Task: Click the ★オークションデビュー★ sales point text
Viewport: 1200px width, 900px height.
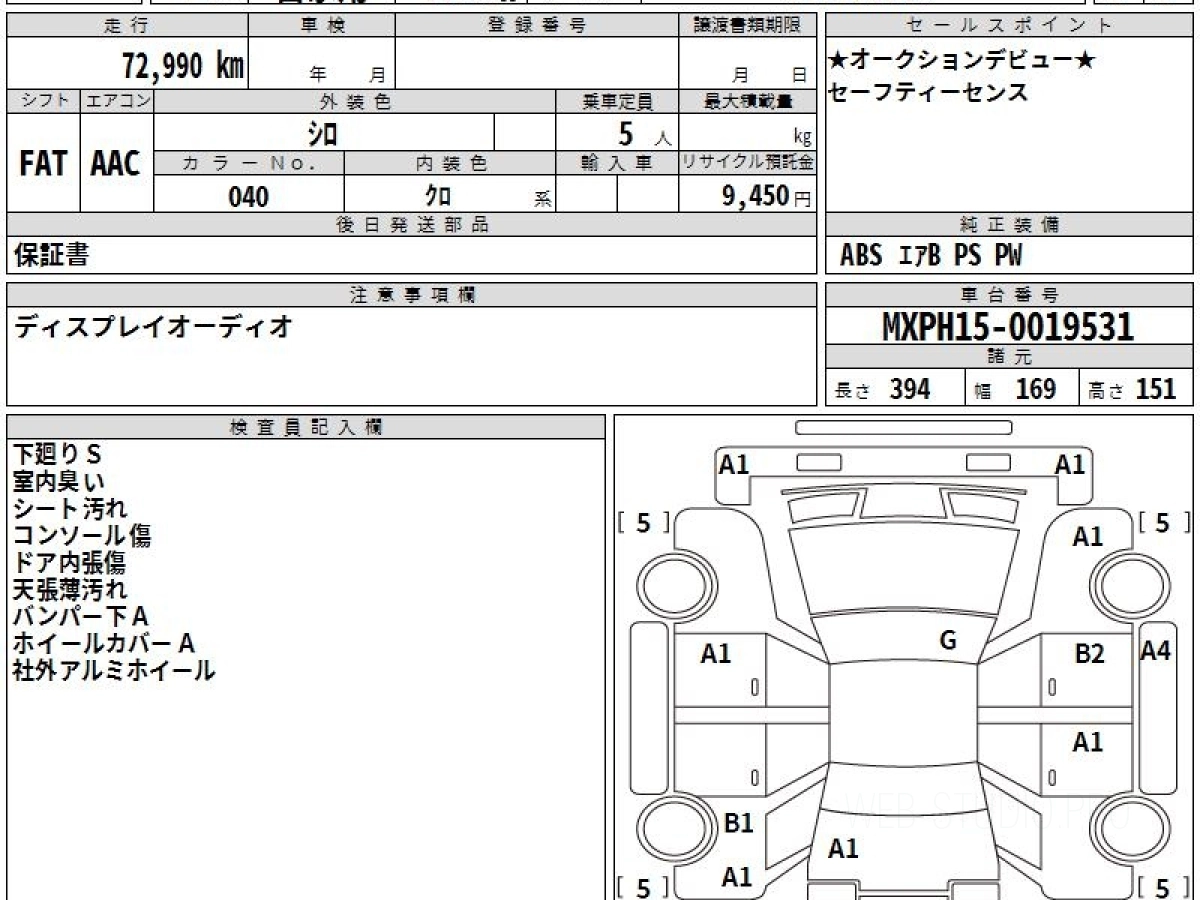Action: tap(962, 61)
